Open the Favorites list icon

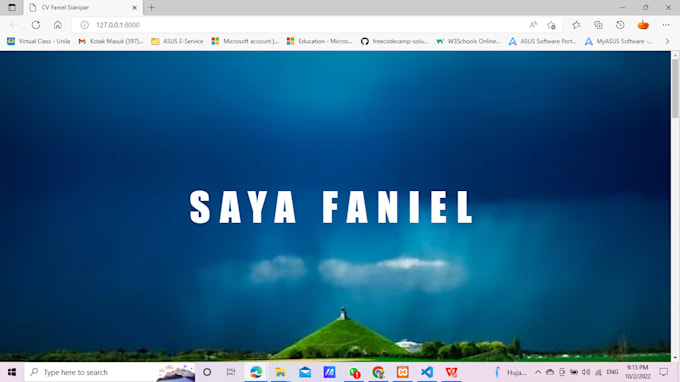576,25
